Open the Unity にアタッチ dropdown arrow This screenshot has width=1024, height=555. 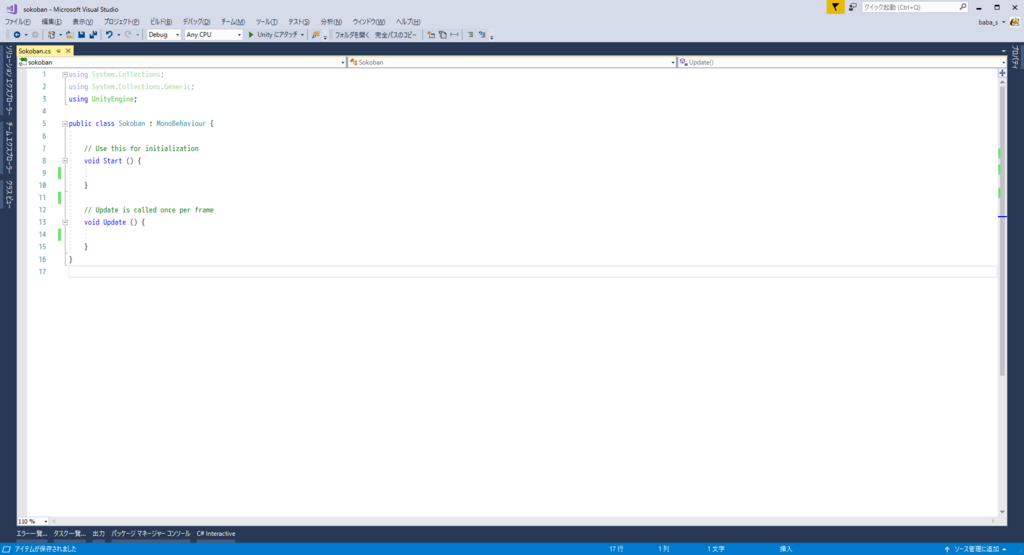coord(302,35)
